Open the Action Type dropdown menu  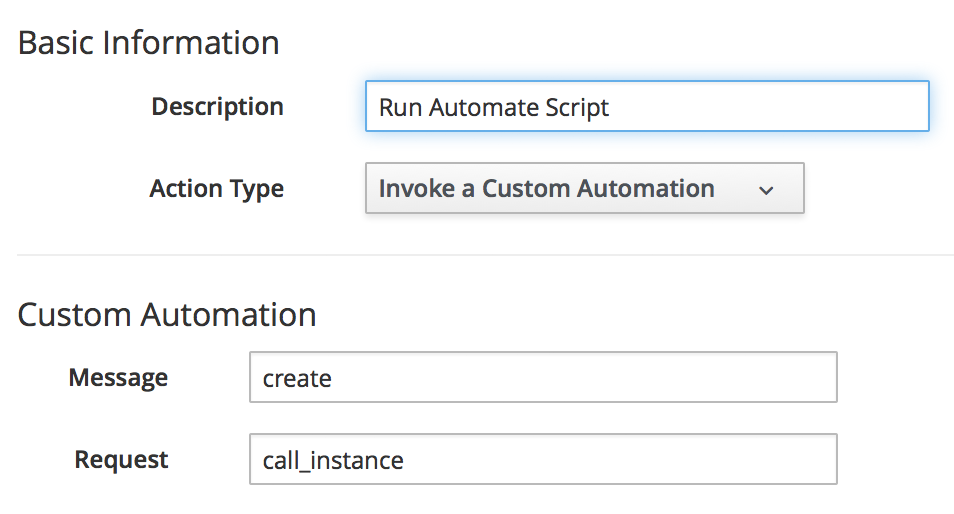coord(584,189)
